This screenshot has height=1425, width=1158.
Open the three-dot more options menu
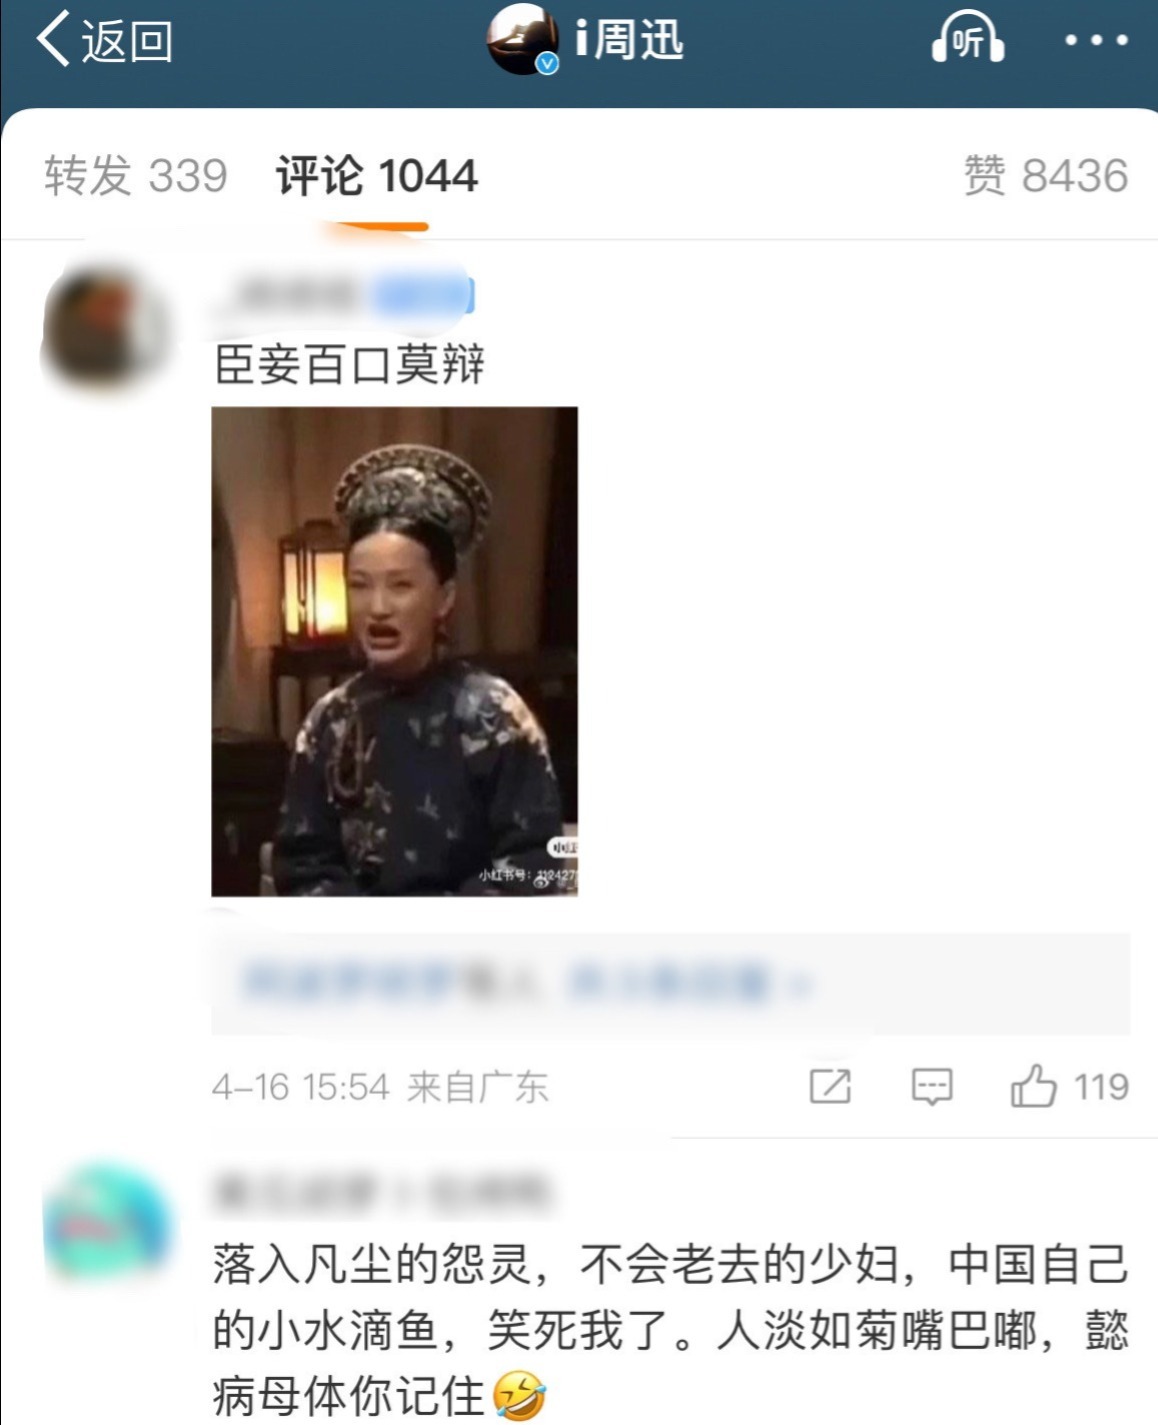1096,40
